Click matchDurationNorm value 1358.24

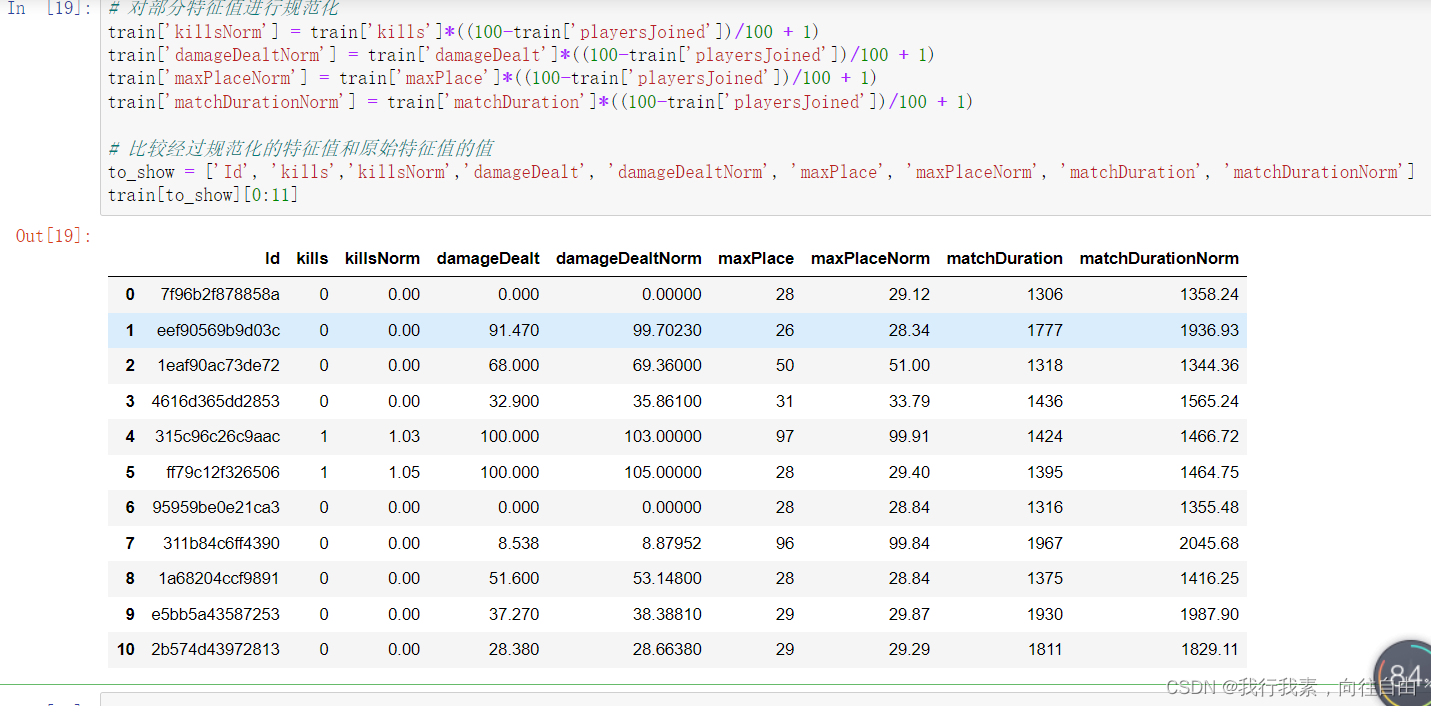coord(1209,294)
